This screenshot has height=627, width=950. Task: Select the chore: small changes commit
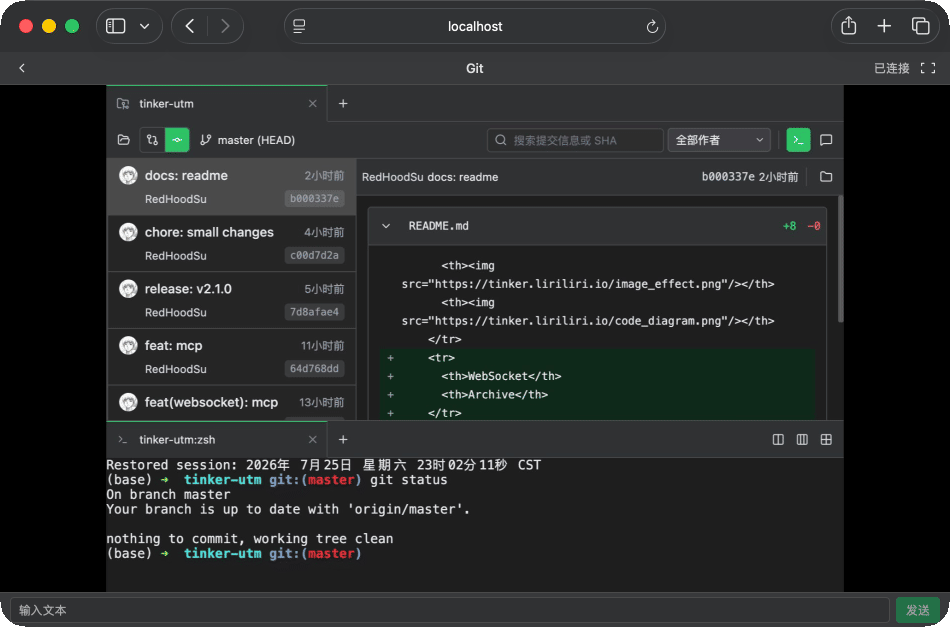231,244
